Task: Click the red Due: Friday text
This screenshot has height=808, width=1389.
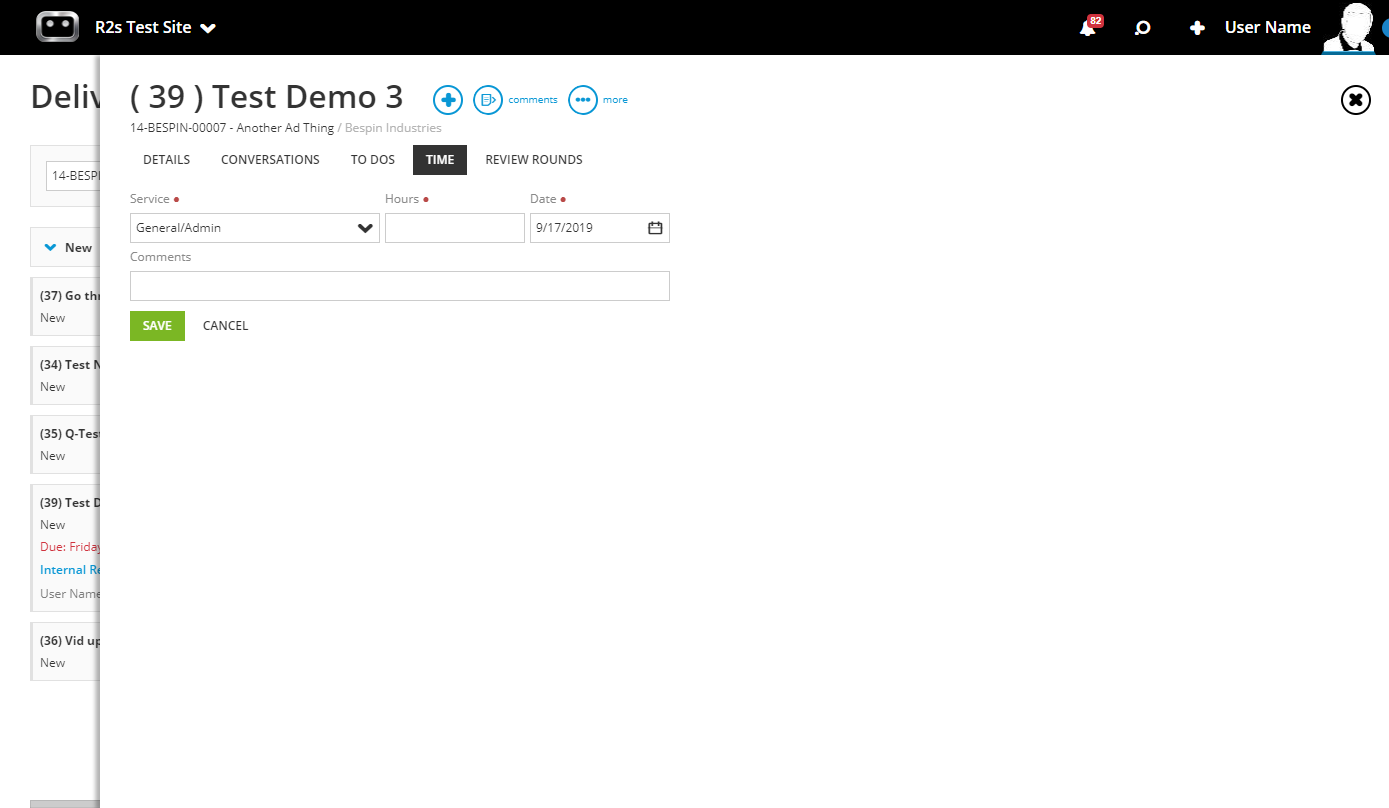Action: 70,547
